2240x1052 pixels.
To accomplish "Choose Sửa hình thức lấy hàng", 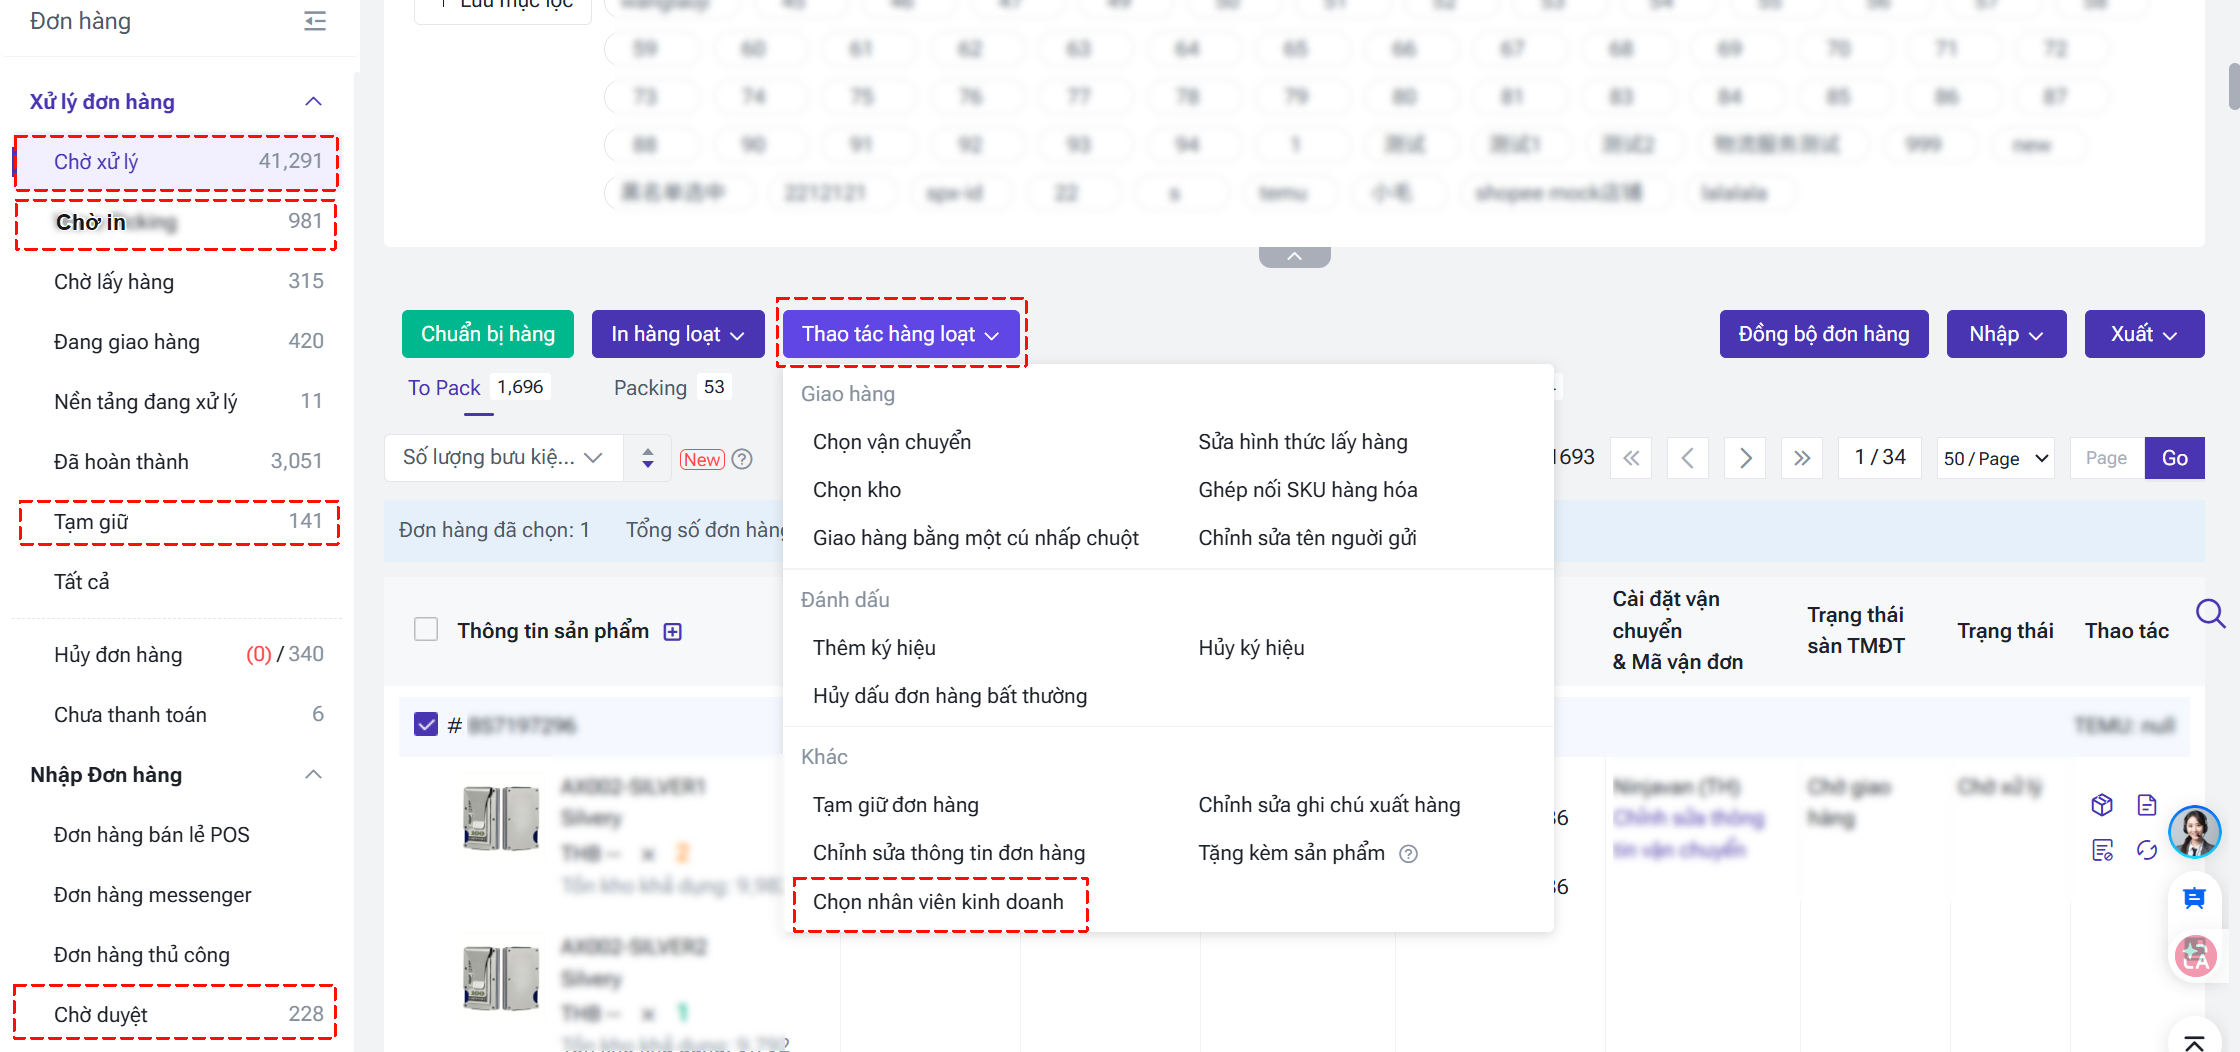I will [1303, 442].
